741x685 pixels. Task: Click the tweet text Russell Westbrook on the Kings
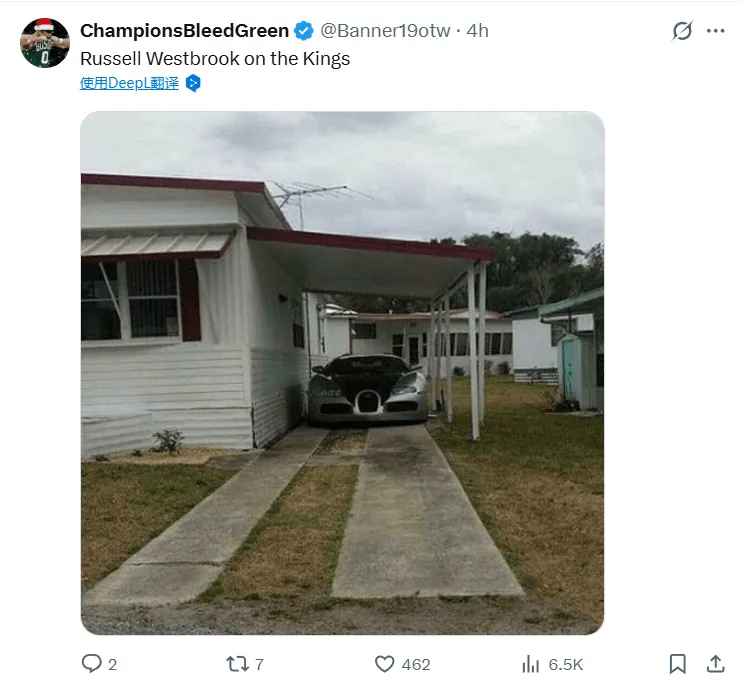click(215, 59)
